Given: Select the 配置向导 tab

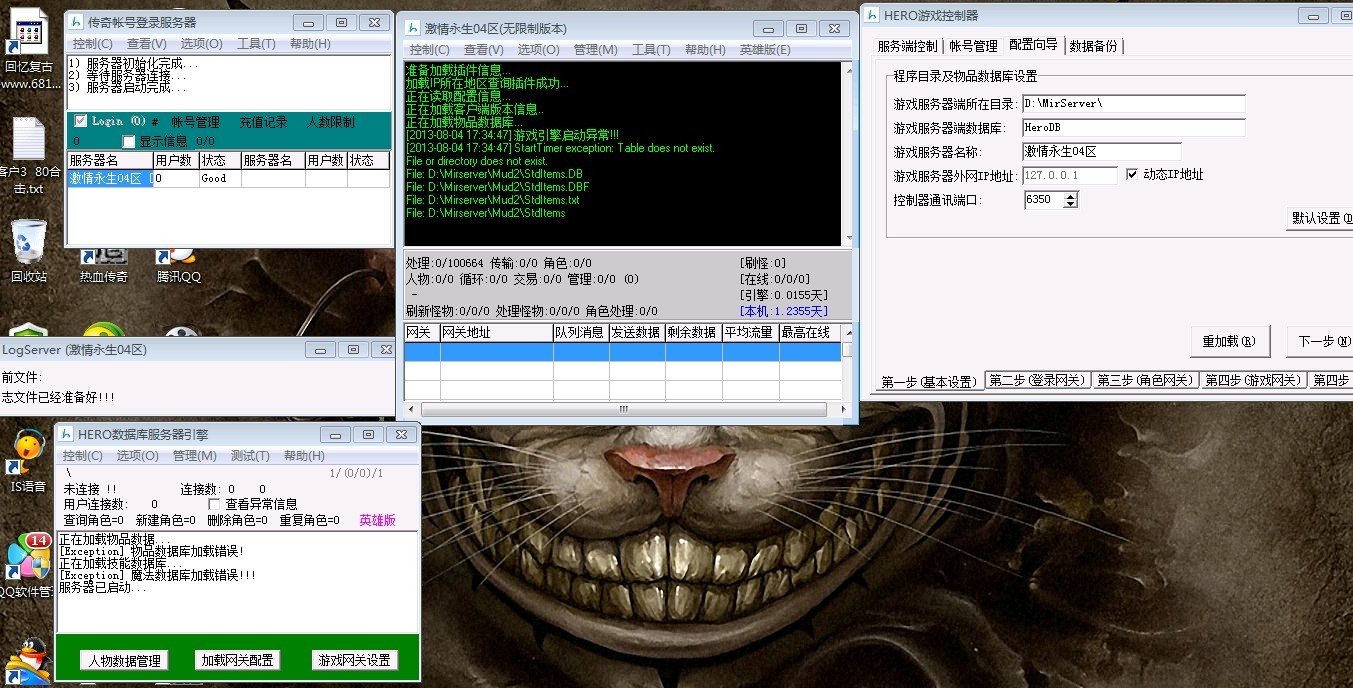Looking at the screenshot, I should tap(1033, 45).
